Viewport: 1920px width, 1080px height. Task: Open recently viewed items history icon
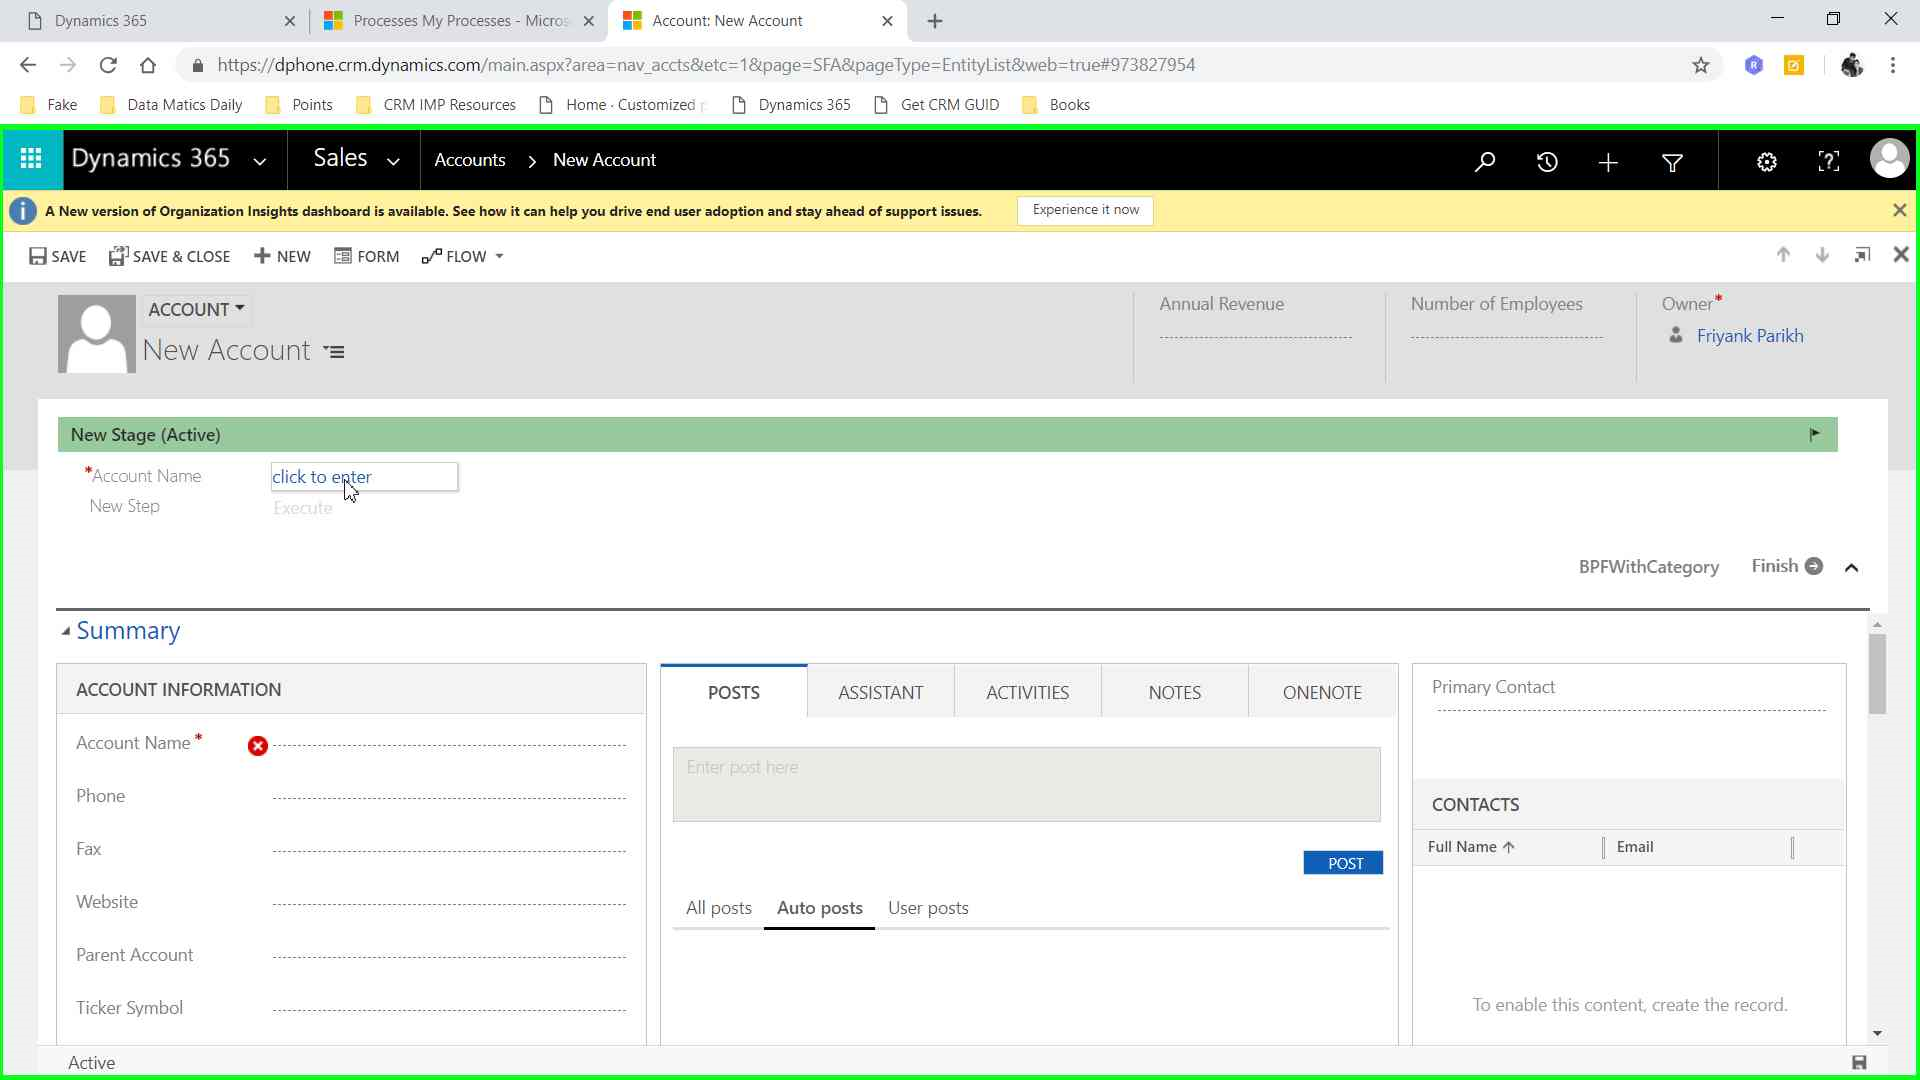[1547, 161]
